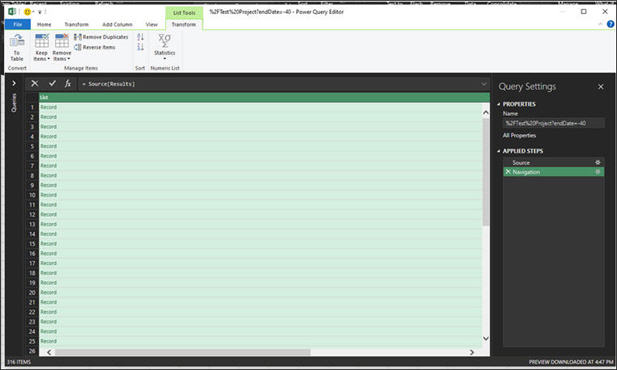Open the Source step settings gear
Viewport: 617px width, 370px height.
coord(598,163)
